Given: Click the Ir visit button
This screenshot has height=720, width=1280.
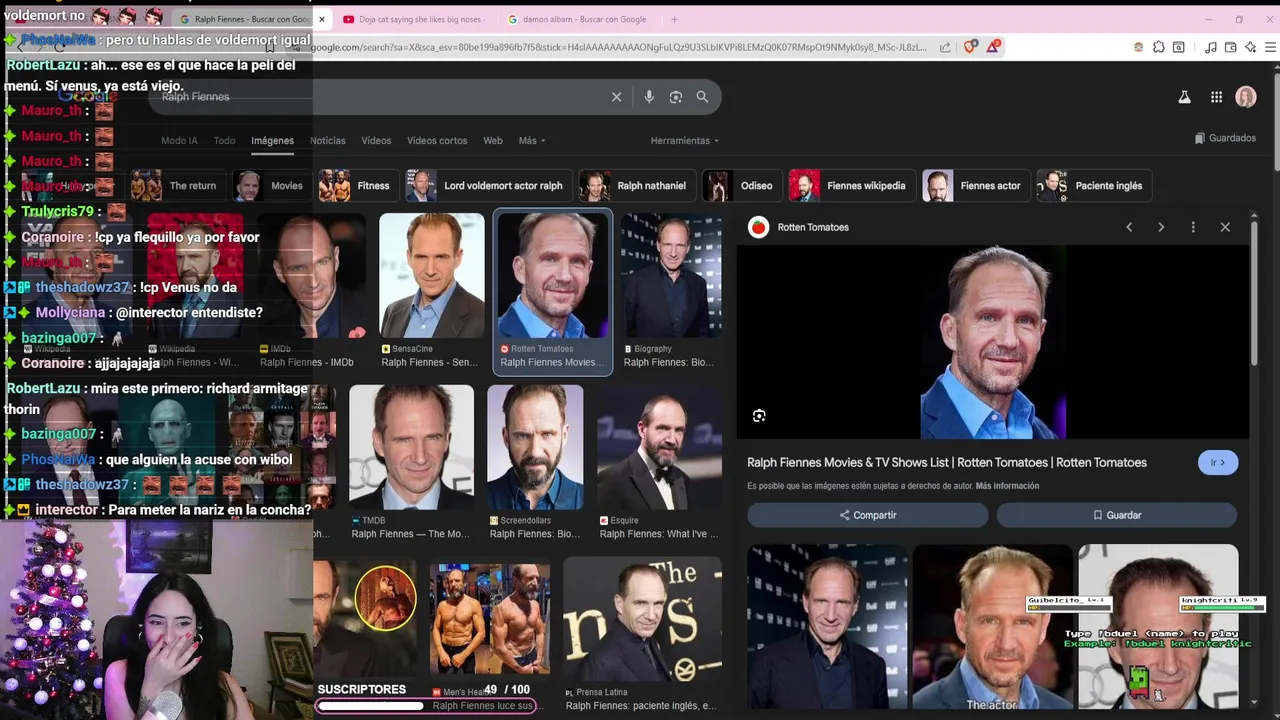Looking at the screenshot, I should tap(1218, 463).
